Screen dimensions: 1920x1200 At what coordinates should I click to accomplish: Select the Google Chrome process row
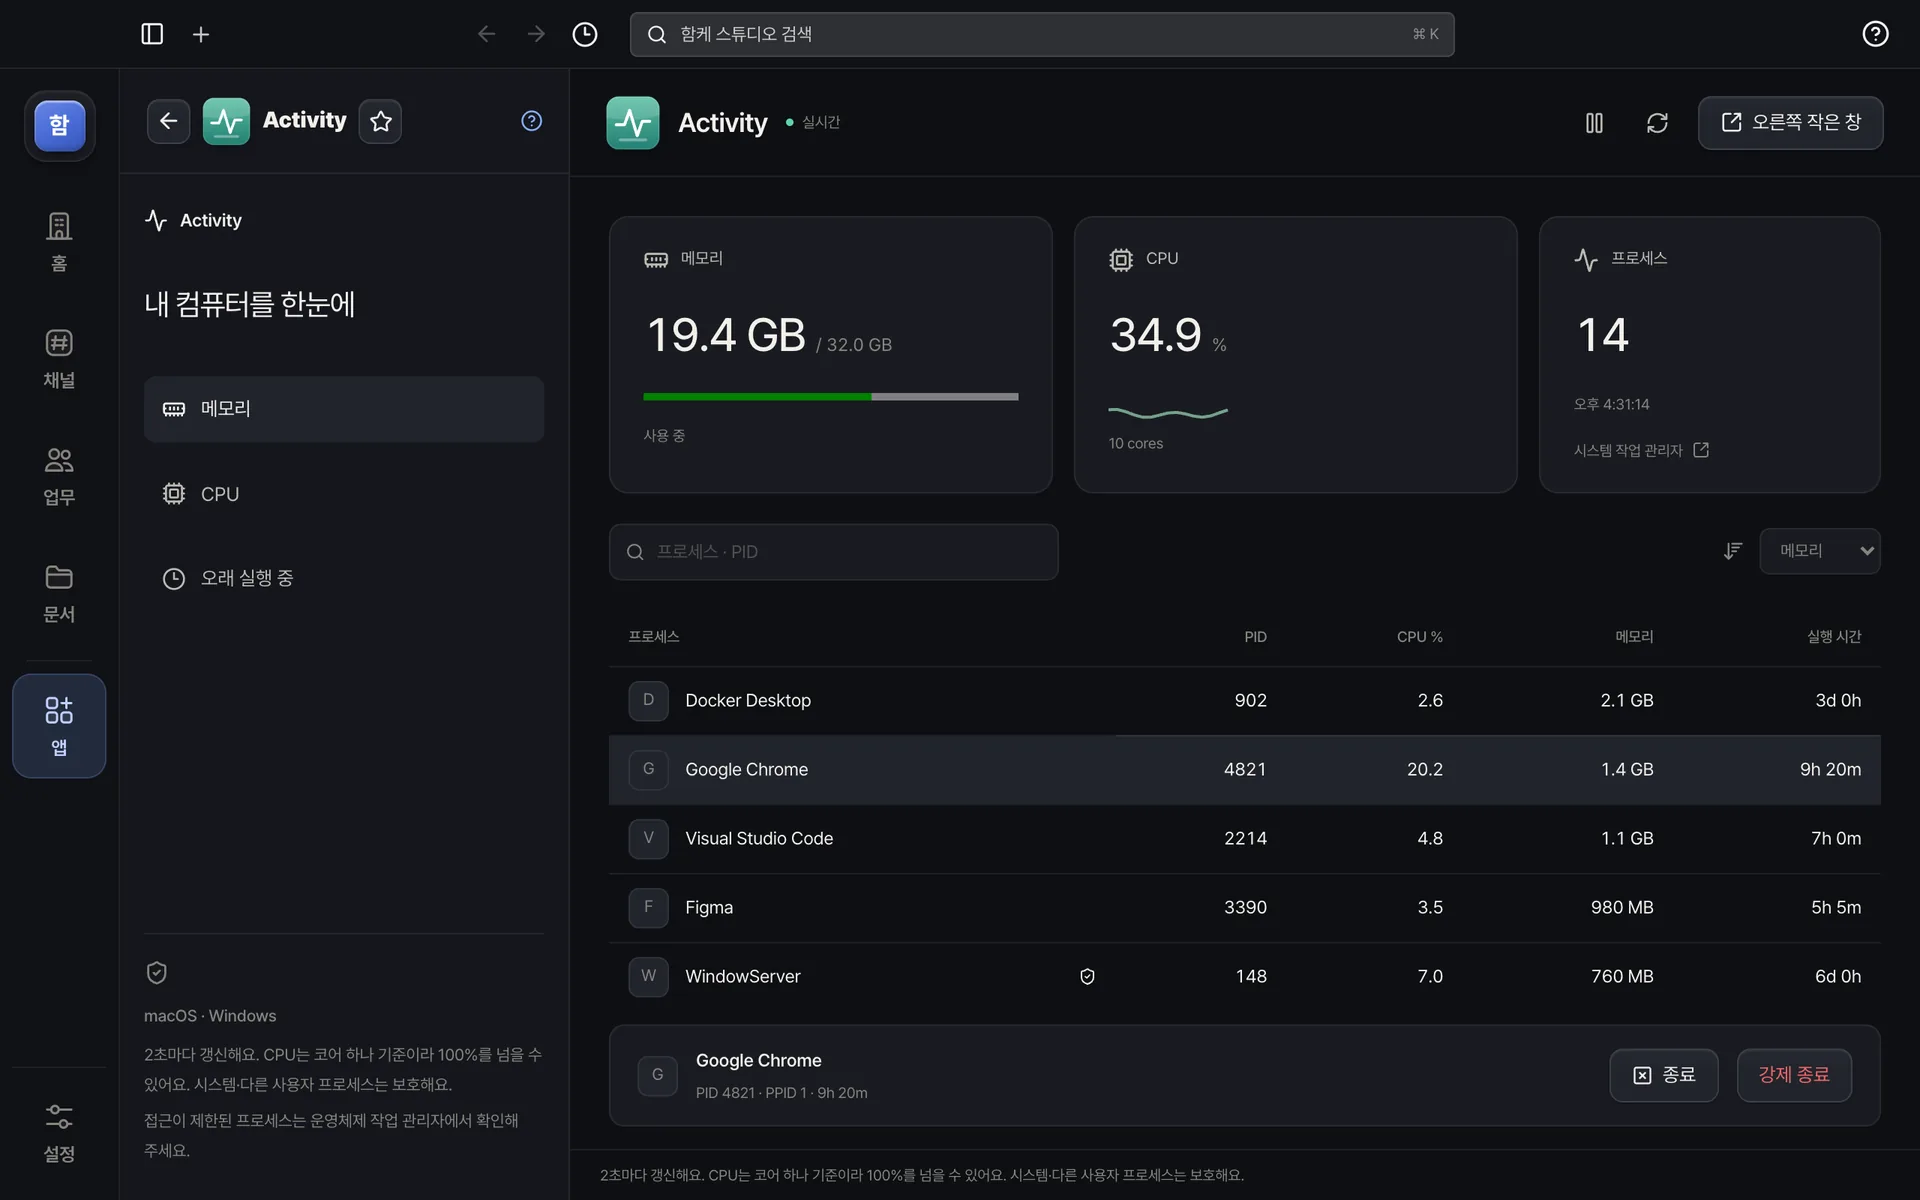click(1244, 770)
